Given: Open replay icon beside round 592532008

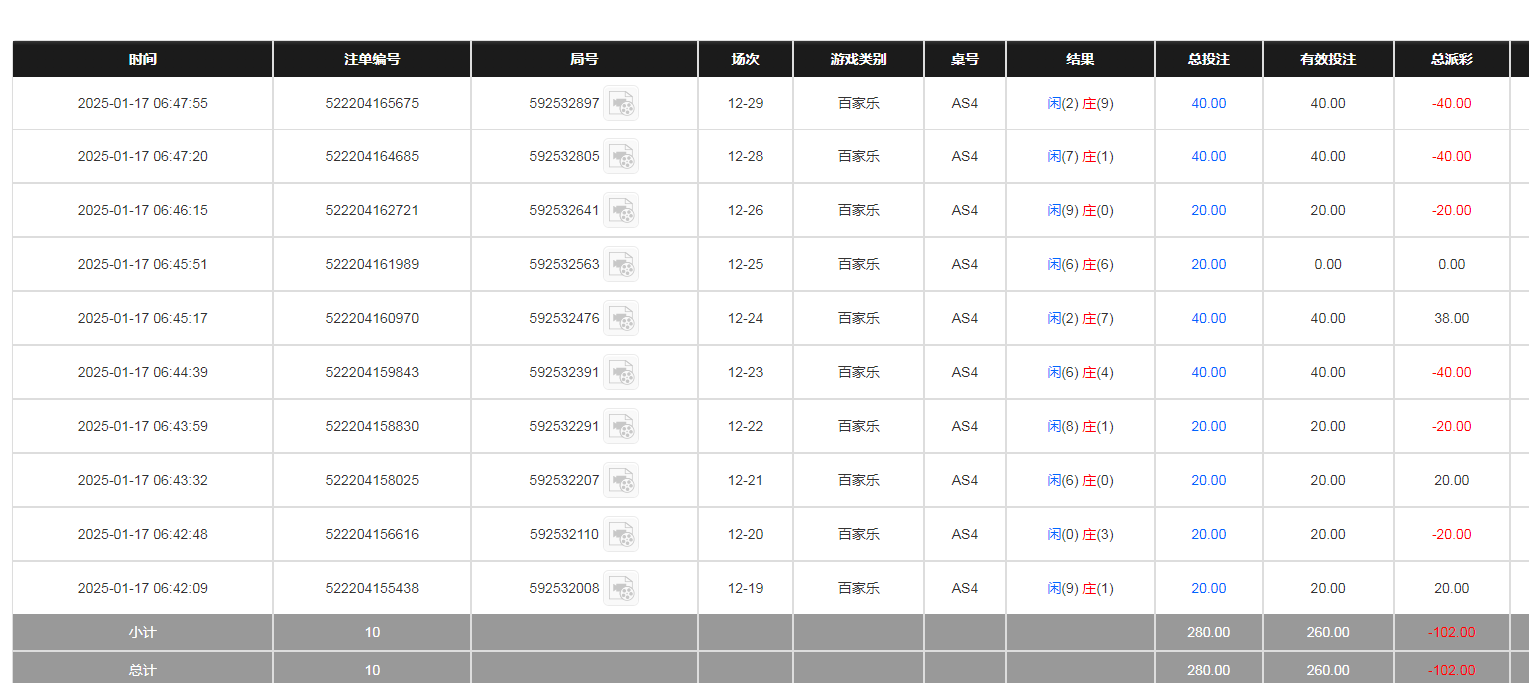Looking at the screenshot, I should point(621,589).
